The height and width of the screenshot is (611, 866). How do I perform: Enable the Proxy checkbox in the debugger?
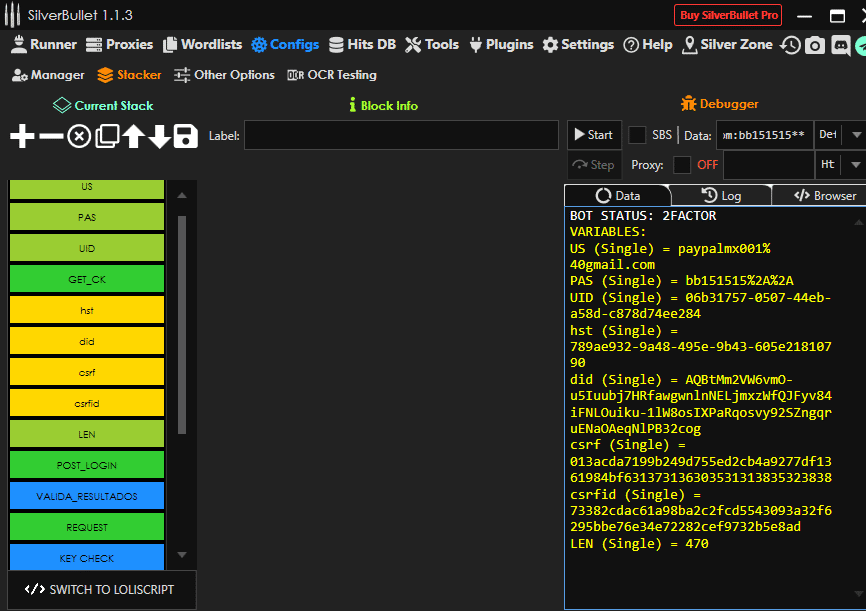pyautogui.click(x=682, y=164)
